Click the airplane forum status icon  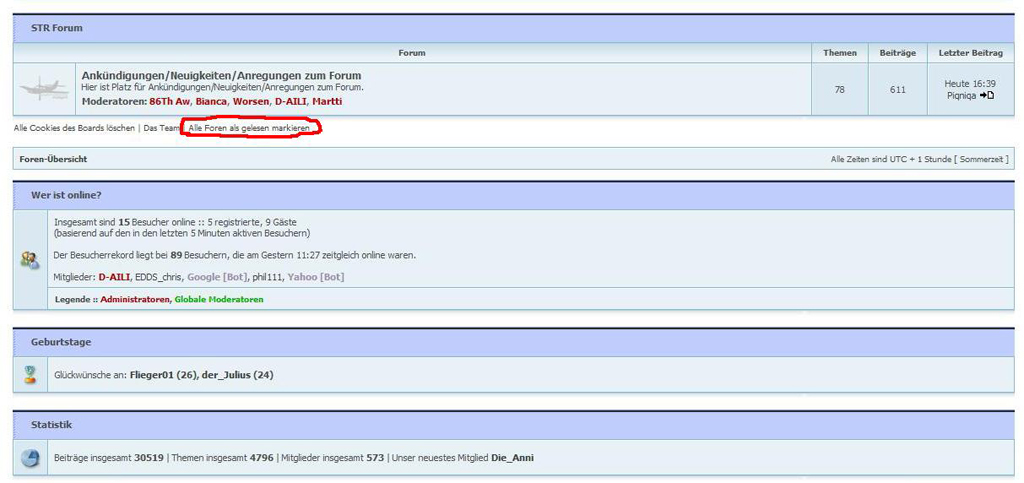click(x=45, y=89)
